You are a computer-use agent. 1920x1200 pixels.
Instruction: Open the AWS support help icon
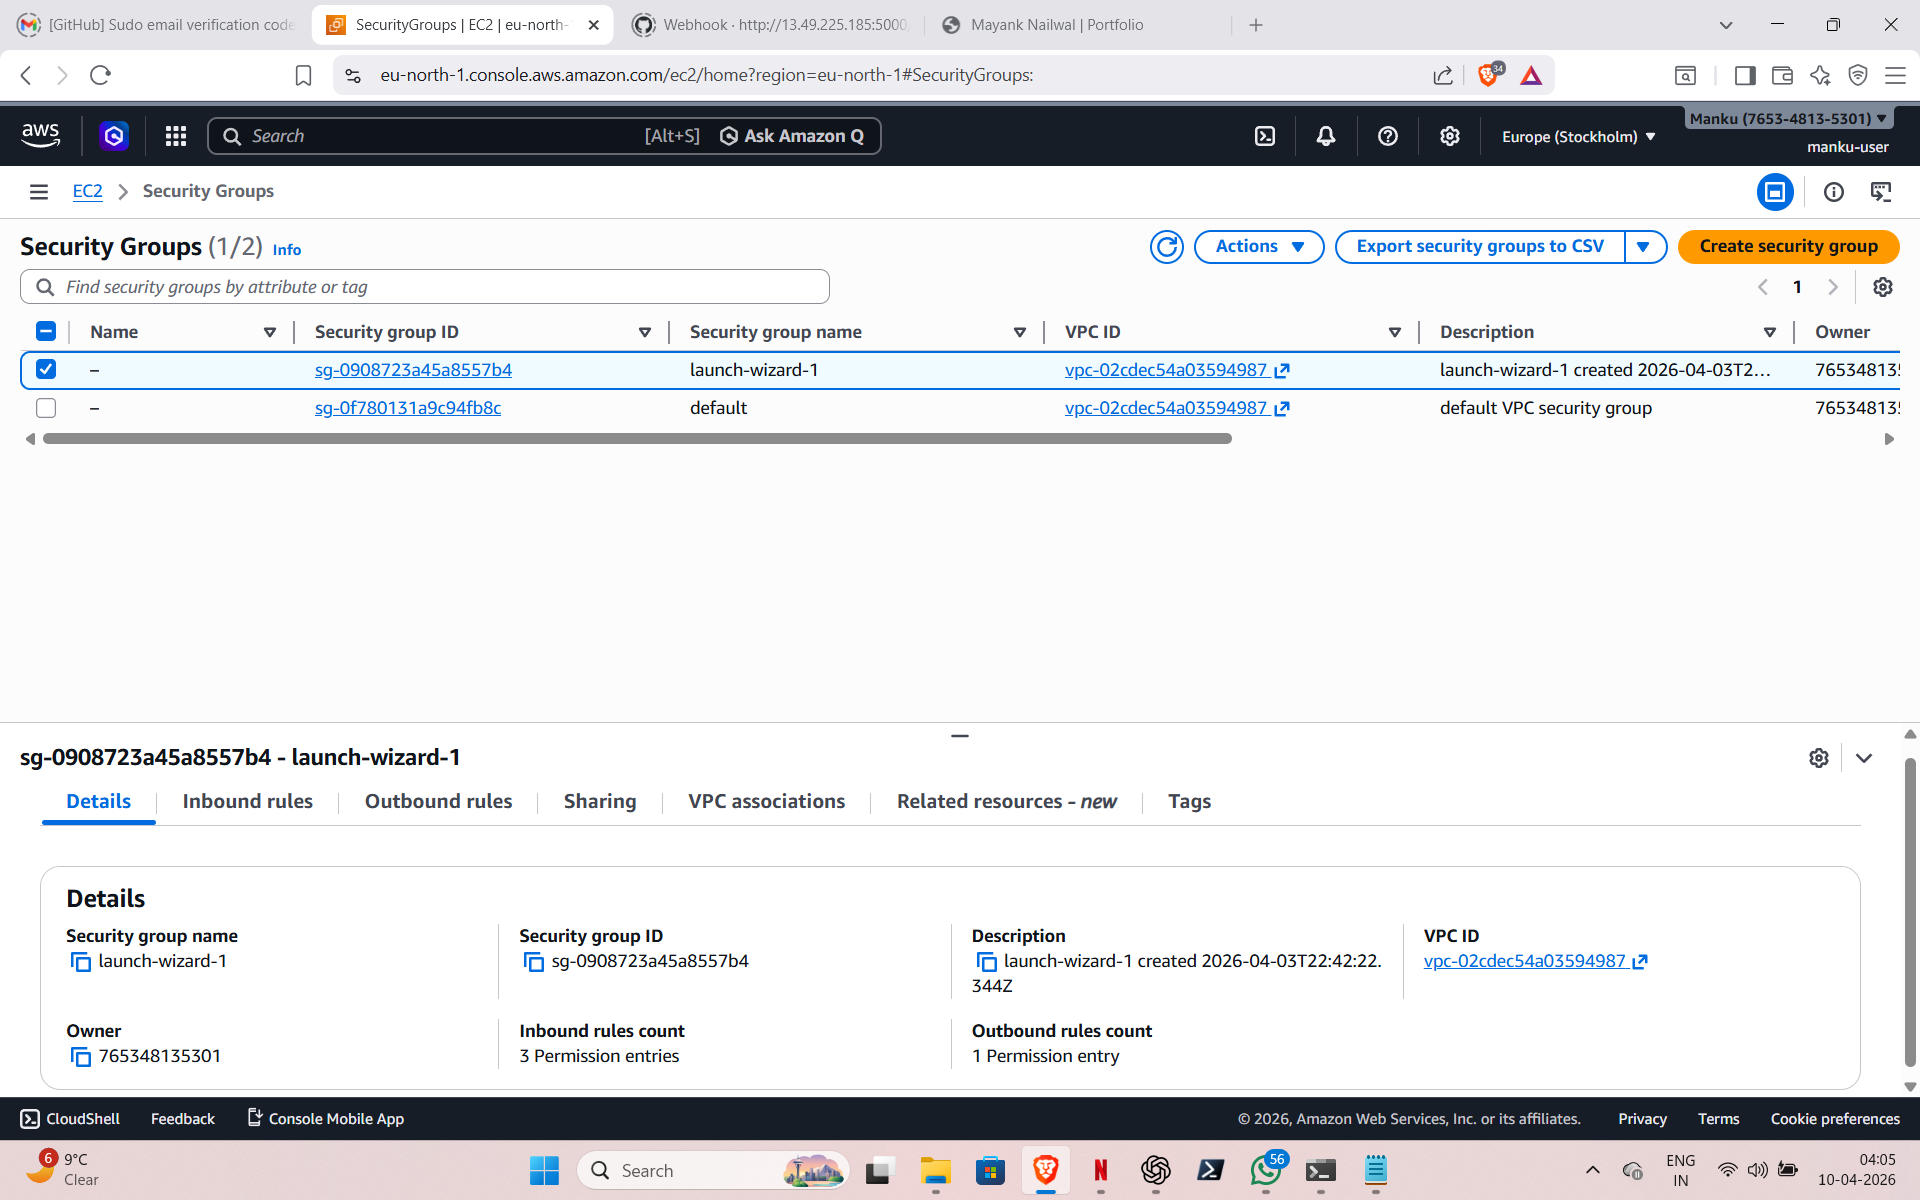pos(1387,136)
